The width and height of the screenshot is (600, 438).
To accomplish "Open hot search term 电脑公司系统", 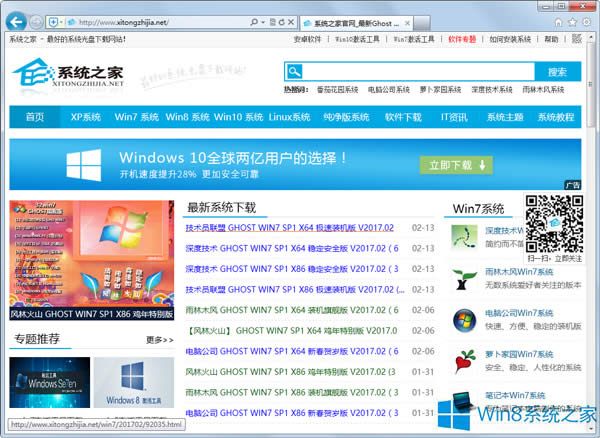I will click(389, 90).
